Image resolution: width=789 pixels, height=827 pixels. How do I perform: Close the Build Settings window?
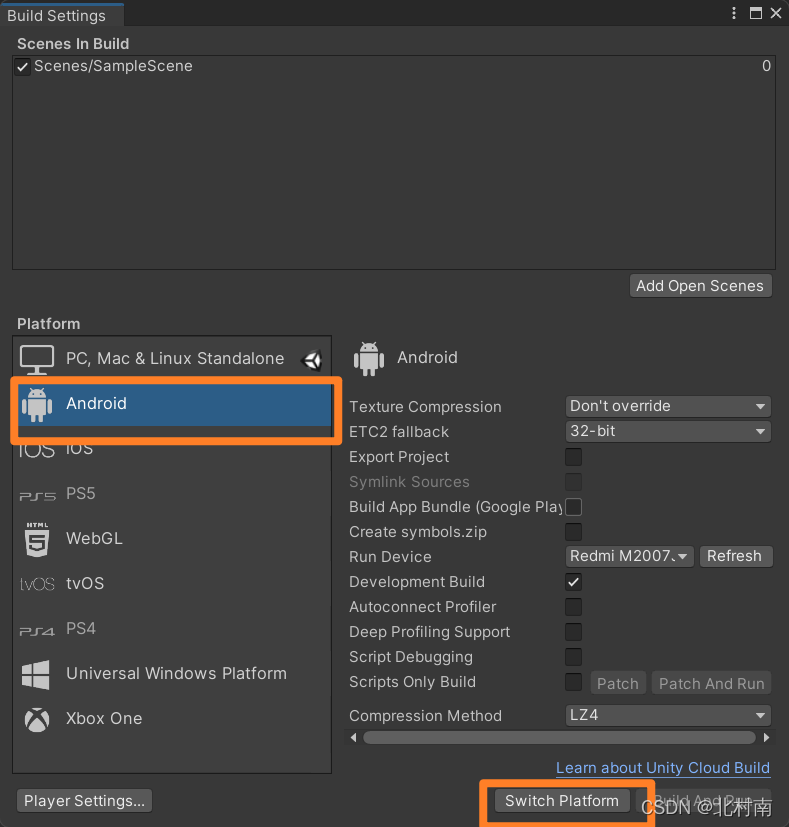pyautogui.click(x=776, y=13)
